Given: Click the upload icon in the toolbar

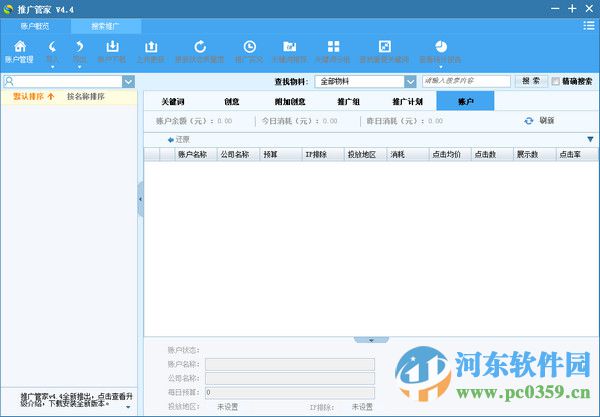Looking at the screenshot, I should coord(151,47).
